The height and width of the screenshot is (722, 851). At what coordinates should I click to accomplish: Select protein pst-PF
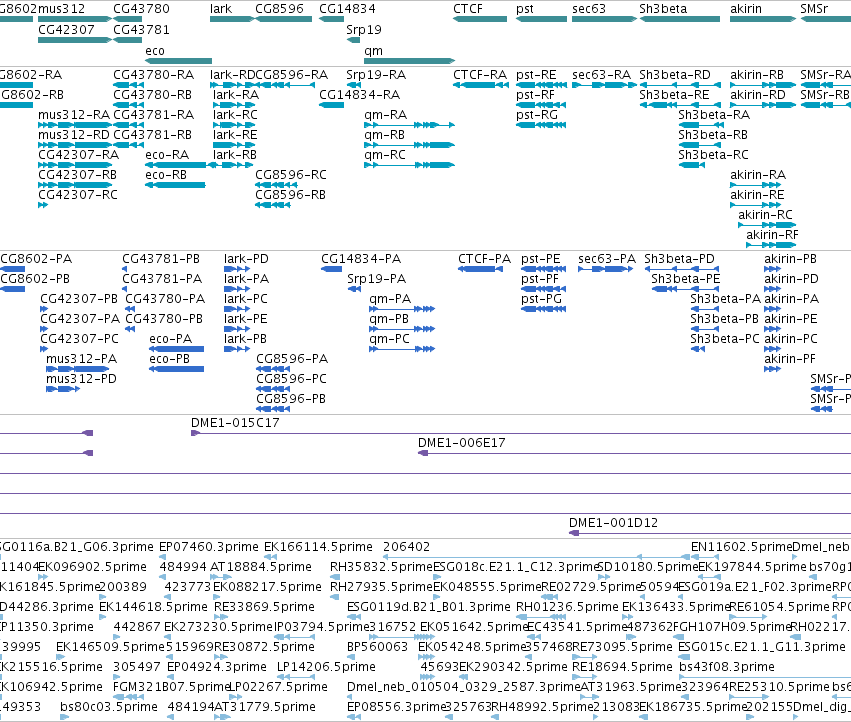pos(540,278)
